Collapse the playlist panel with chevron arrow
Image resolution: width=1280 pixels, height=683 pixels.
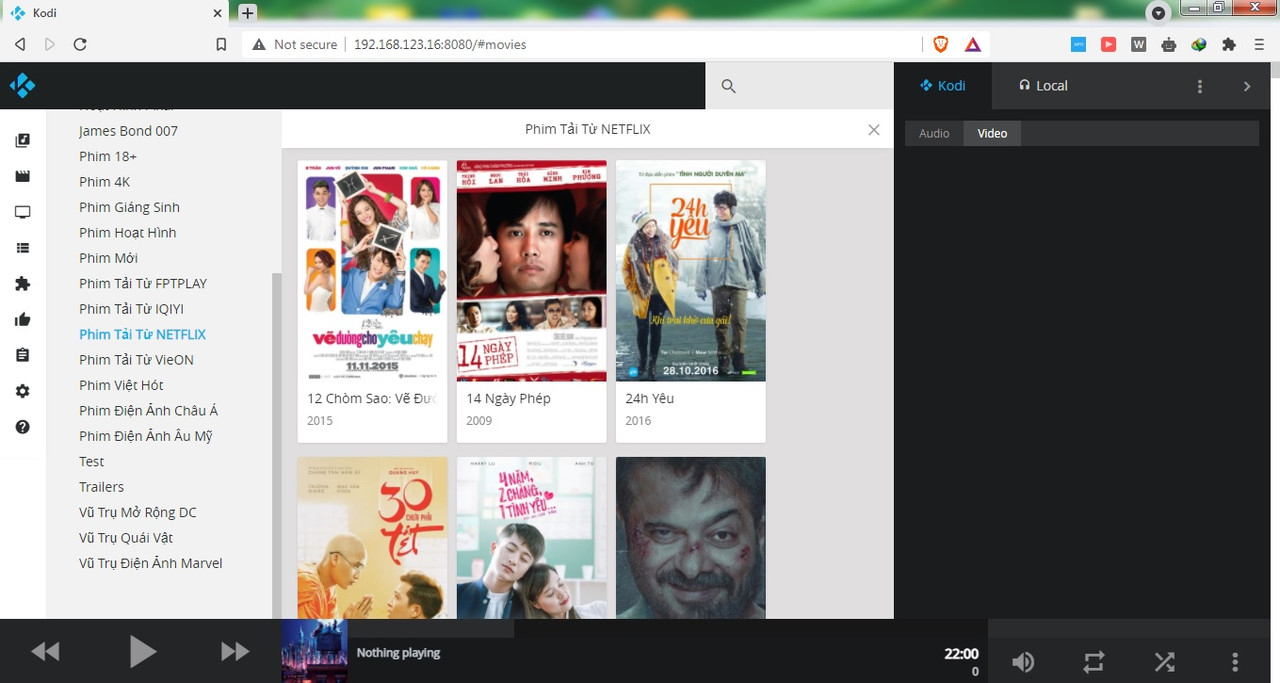coord(1247,86)
